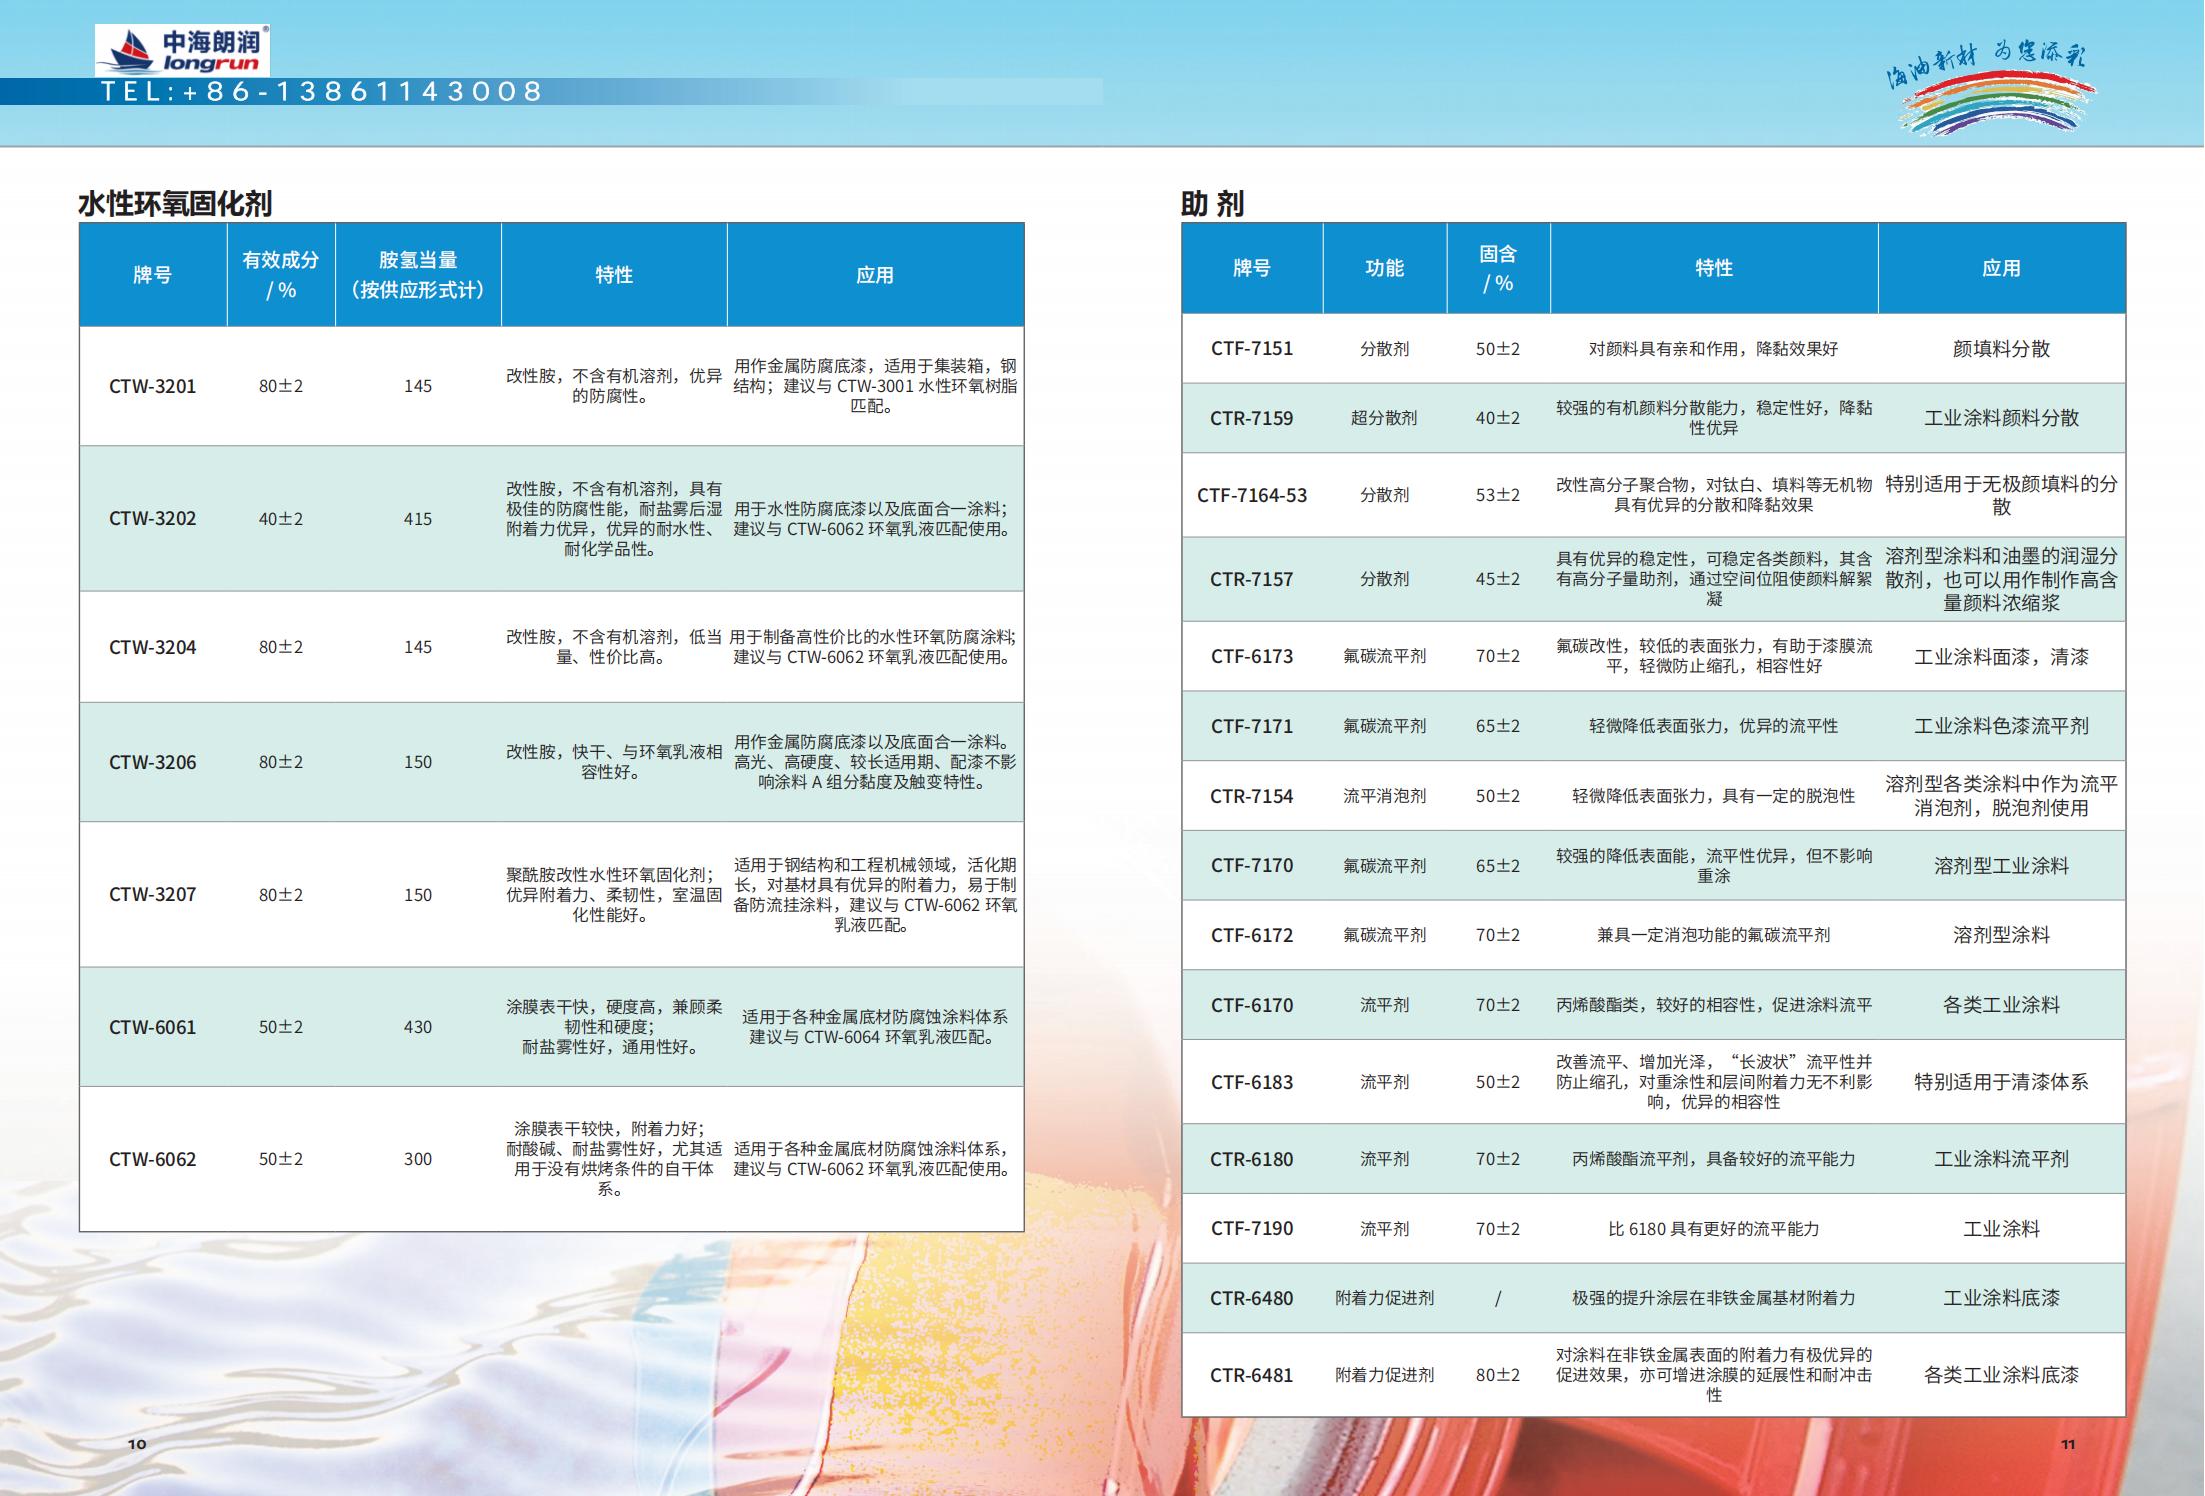Select product code CTW-3207
The height and width of the screenshot is (1496, 2205).
153,895
